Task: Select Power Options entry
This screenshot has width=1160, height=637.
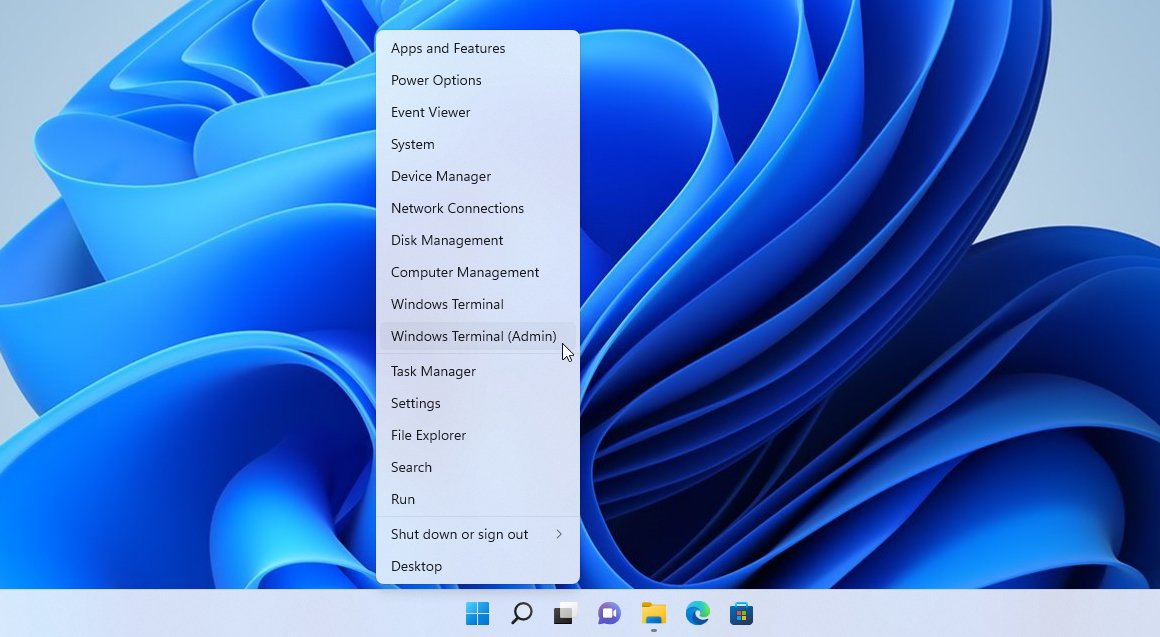Action: tap(478, 80)
